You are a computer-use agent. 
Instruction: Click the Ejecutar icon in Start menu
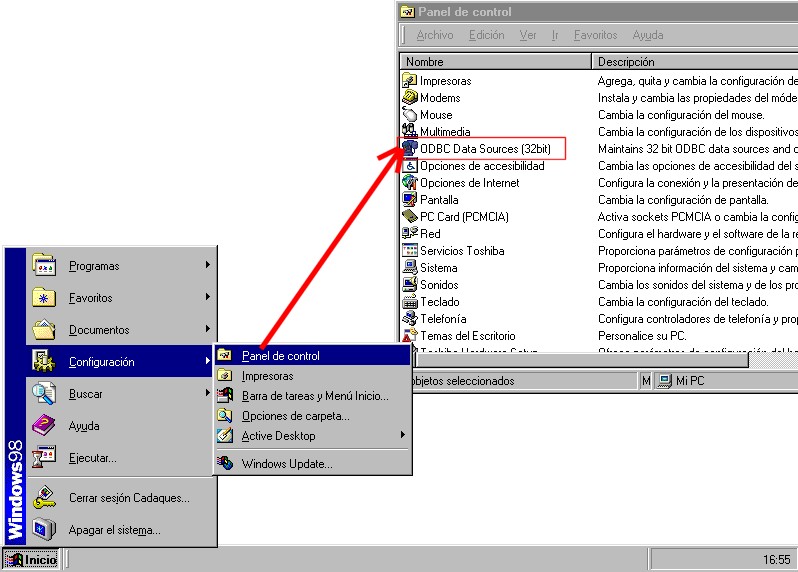click(44, 457)
